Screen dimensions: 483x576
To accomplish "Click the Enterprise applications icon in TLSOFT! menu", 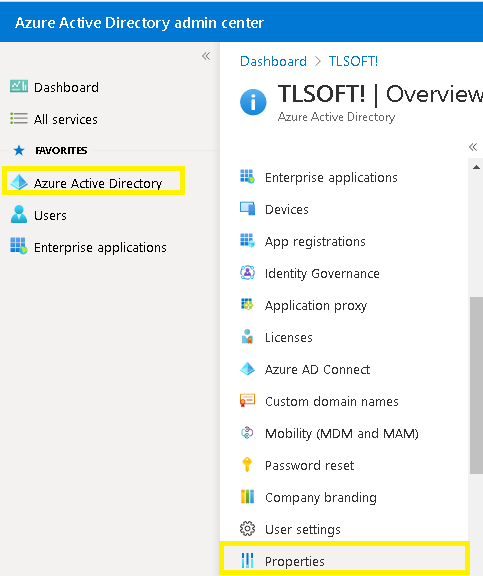I will coord(247,177).
